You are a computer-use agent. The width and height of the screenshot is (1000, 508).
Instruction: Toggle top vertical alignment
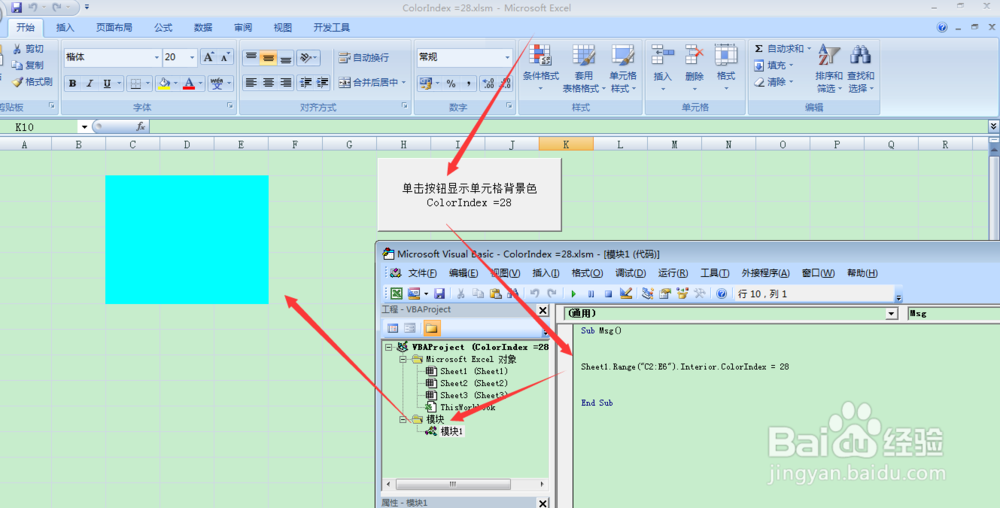[251, 57]
